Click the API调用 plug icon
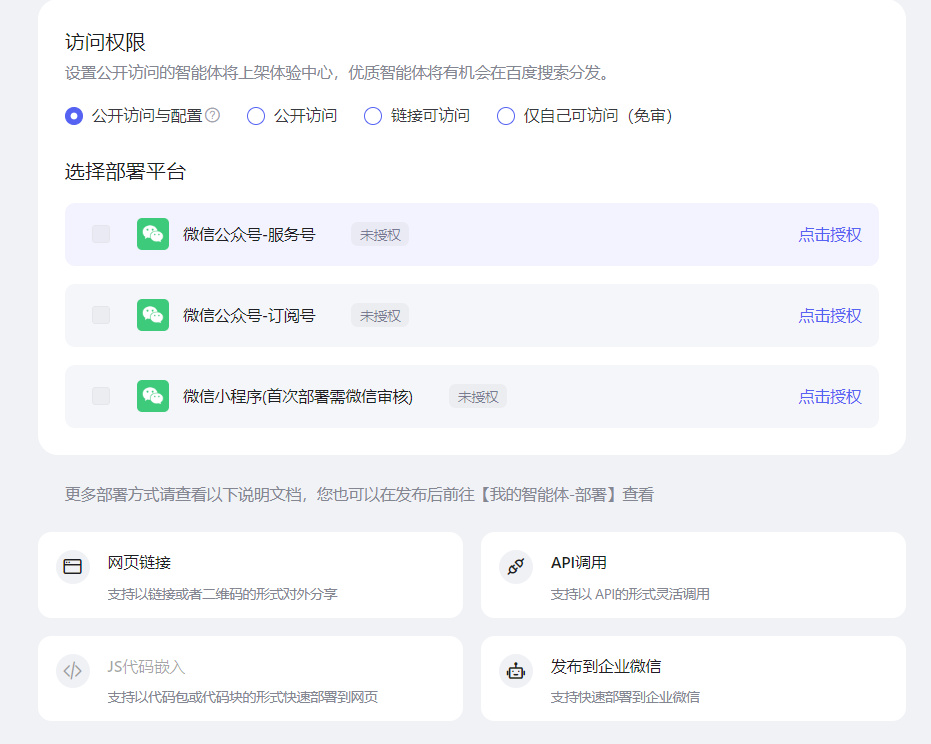 coord(516,566)
